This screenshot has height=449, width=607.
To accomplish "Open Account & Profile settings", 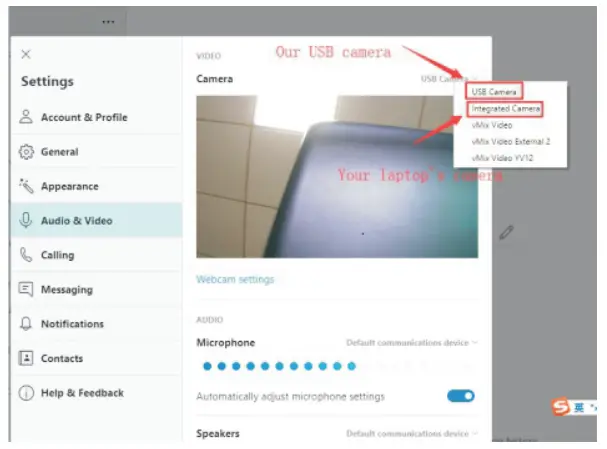I will (x=97, y=117).
